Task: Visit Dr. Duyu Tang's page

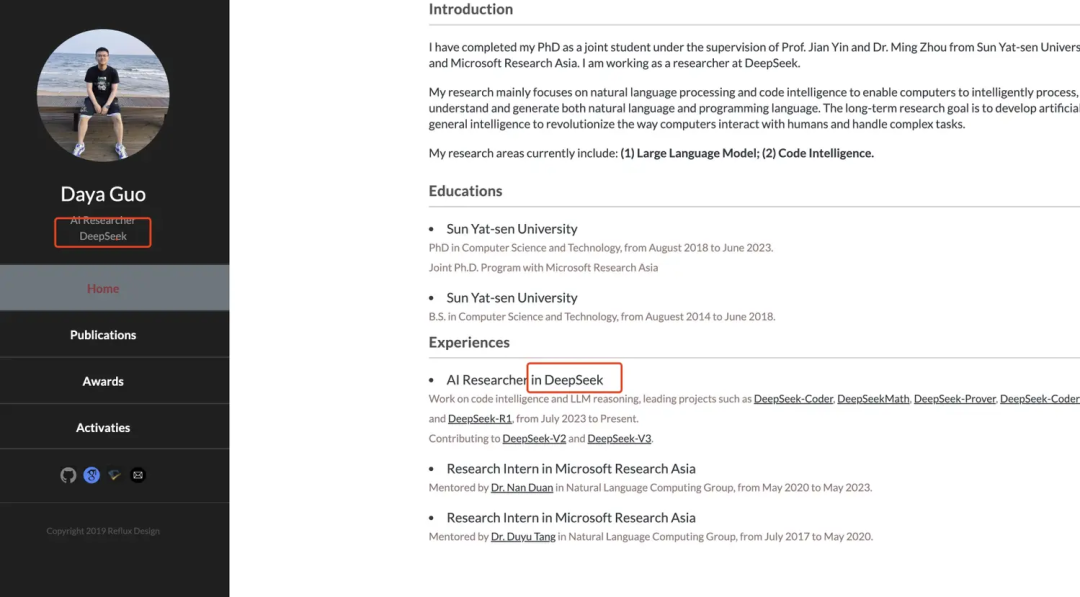Action: click(x=523, y=536)
